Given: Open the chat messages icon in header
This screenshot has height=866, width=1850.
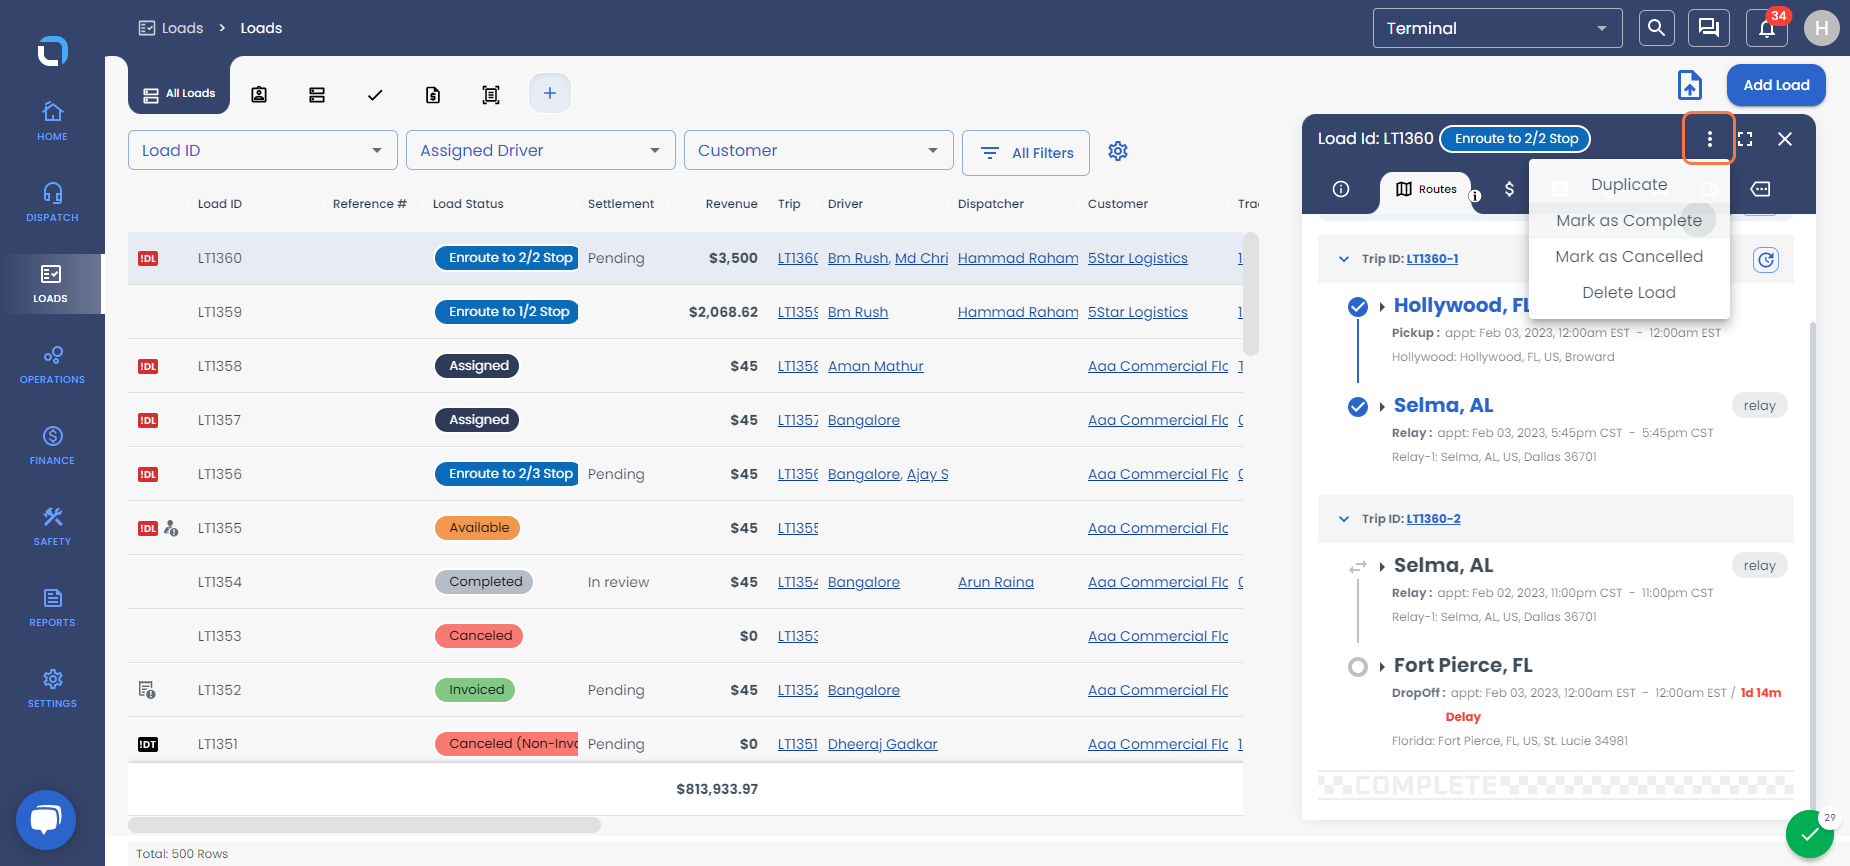Looking at the screenshot, I should [x=1709, y=28].
